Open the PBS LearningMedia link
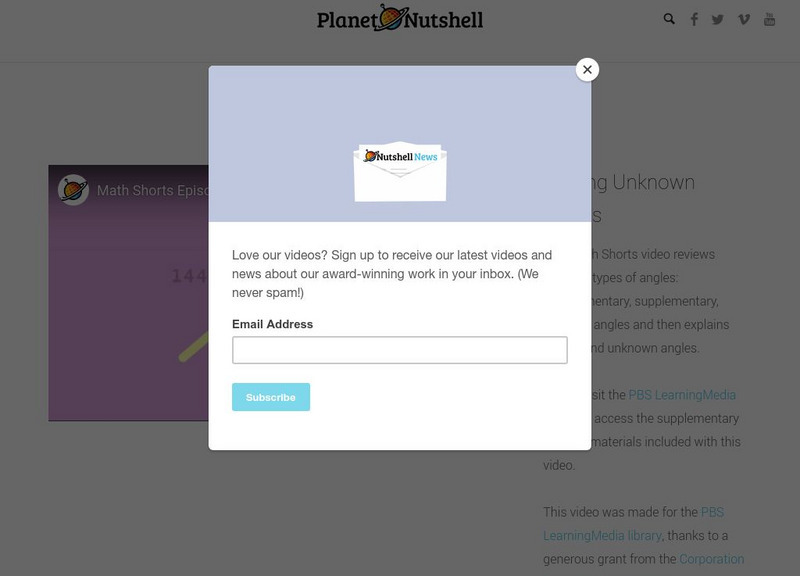800x576 pixels. pyautogui.click(x=682, y=395)
